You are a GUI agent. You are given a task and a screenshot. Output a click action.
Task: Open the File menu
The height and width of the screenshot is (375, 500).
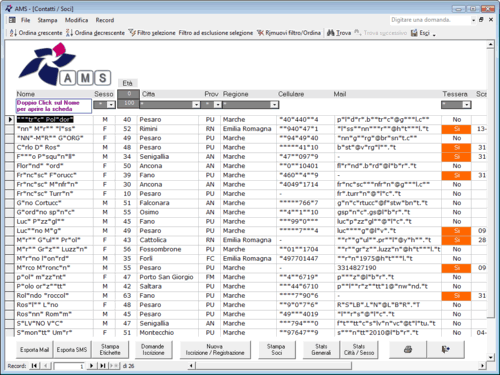click(25, 20)
